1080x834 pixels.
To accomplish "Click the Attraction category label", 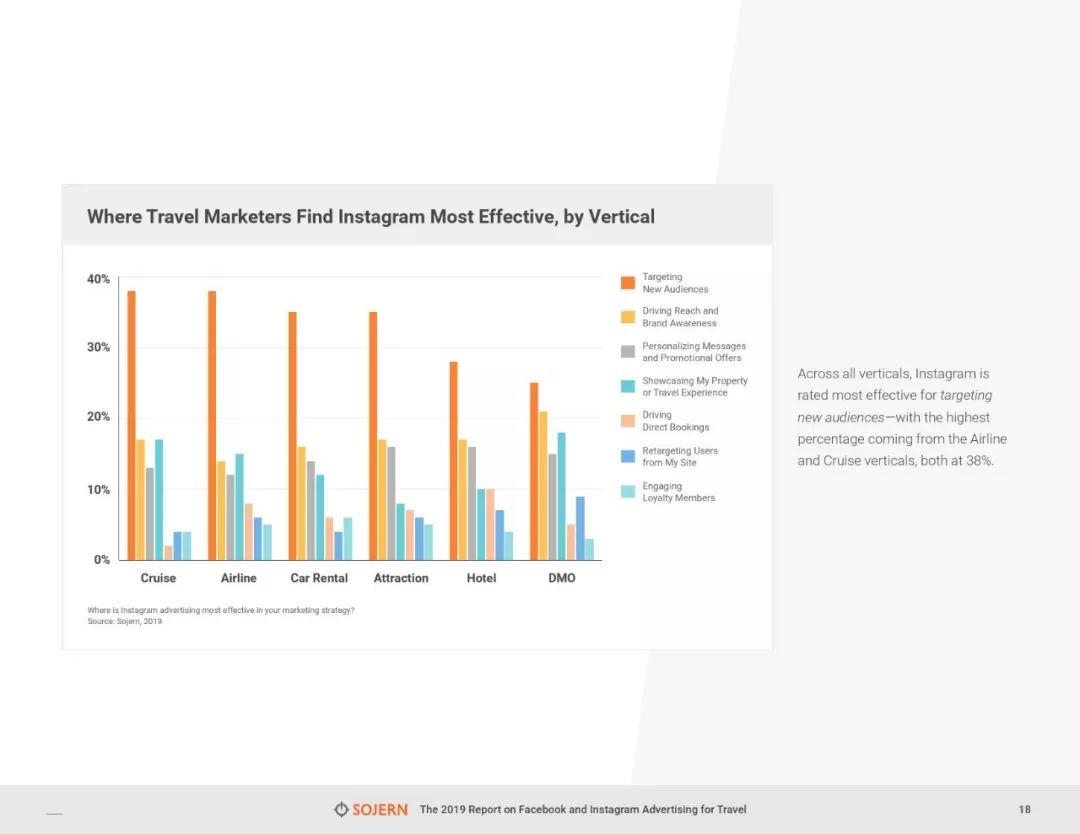I will pos(401,578).
